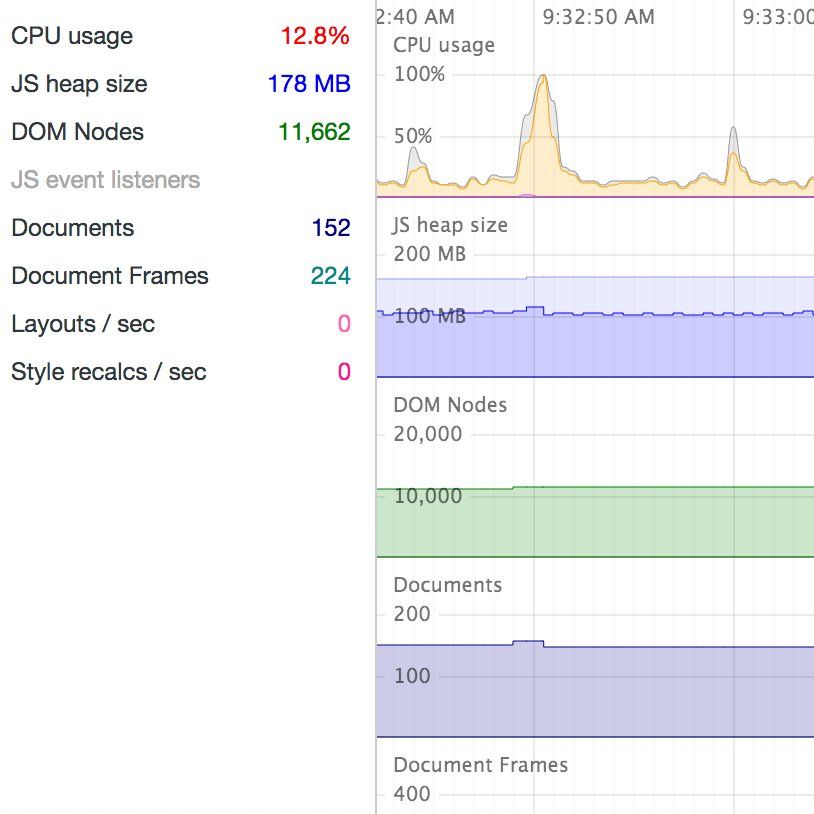This screenshot has height=814, width=814.
Task: Click the 50% axis label in CPU chart
Action: (x=413, y=137)
